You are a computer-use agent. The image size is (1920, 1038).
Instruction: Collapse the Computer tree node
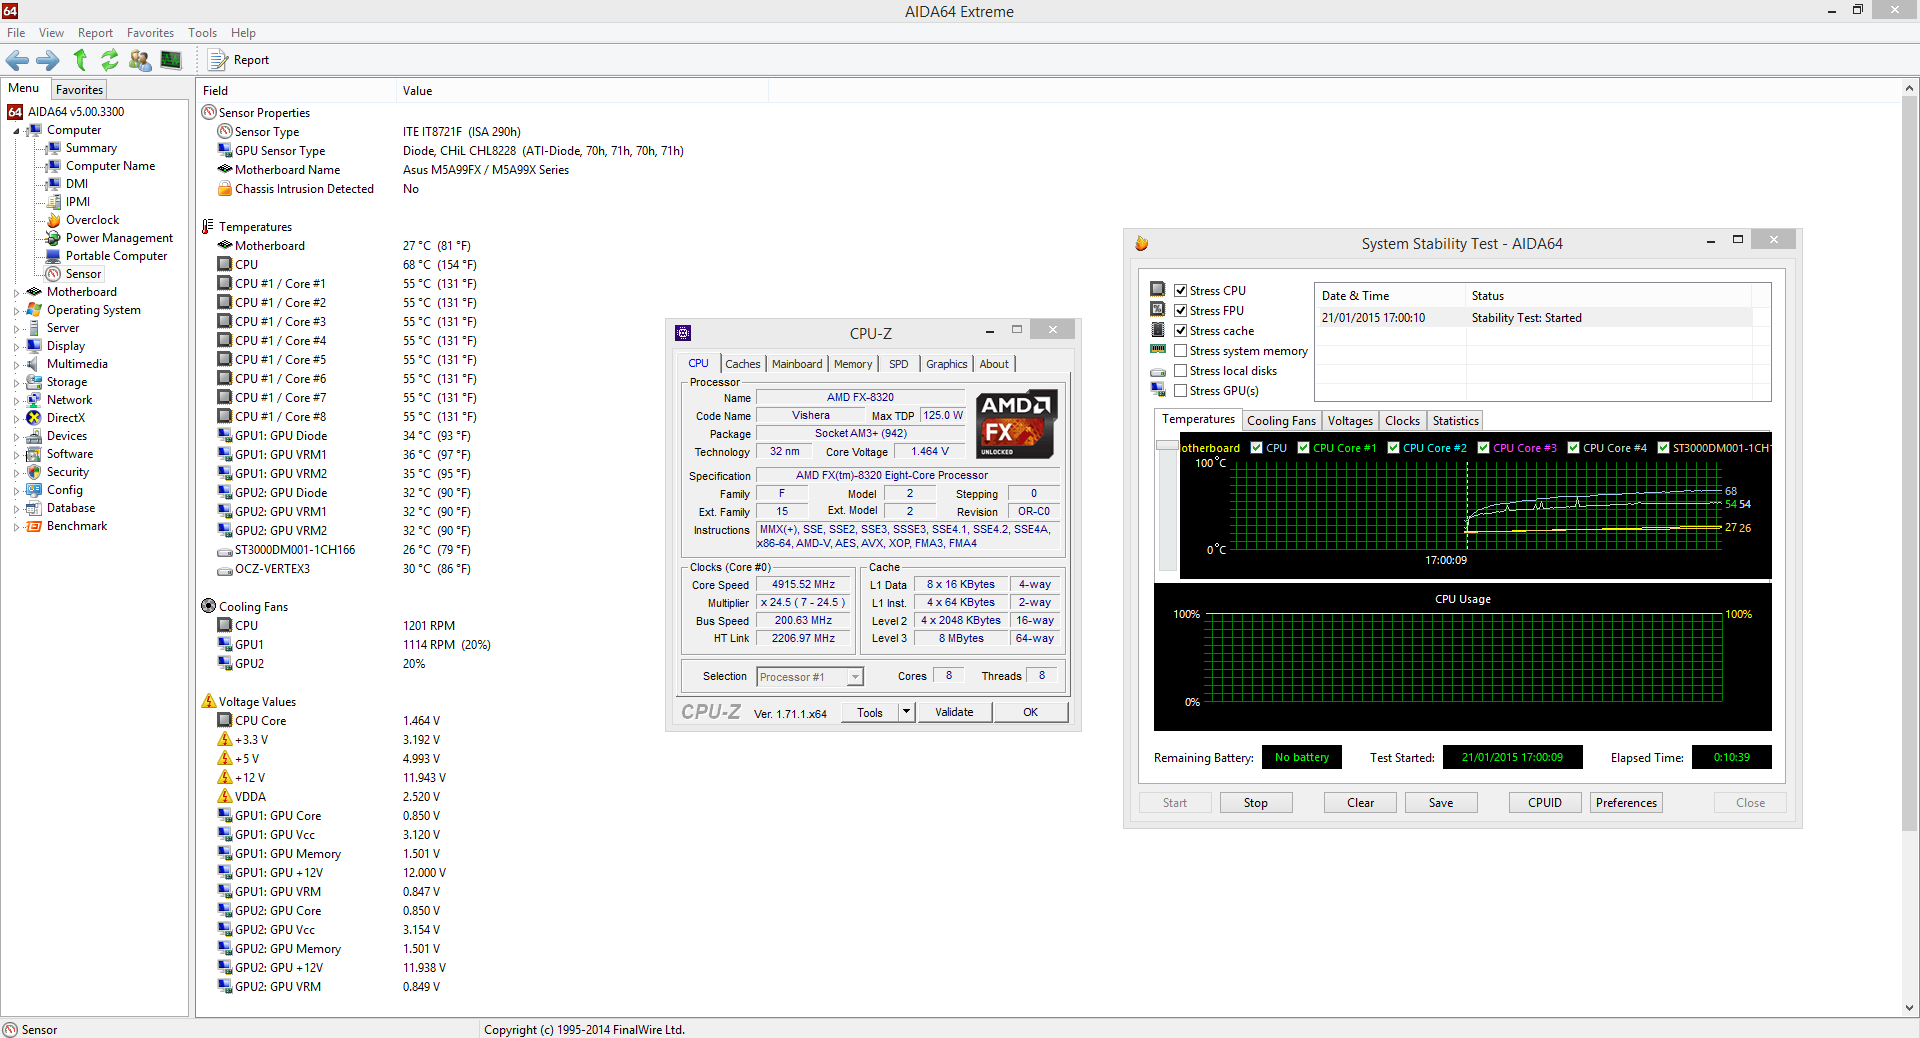click(16, 131)
